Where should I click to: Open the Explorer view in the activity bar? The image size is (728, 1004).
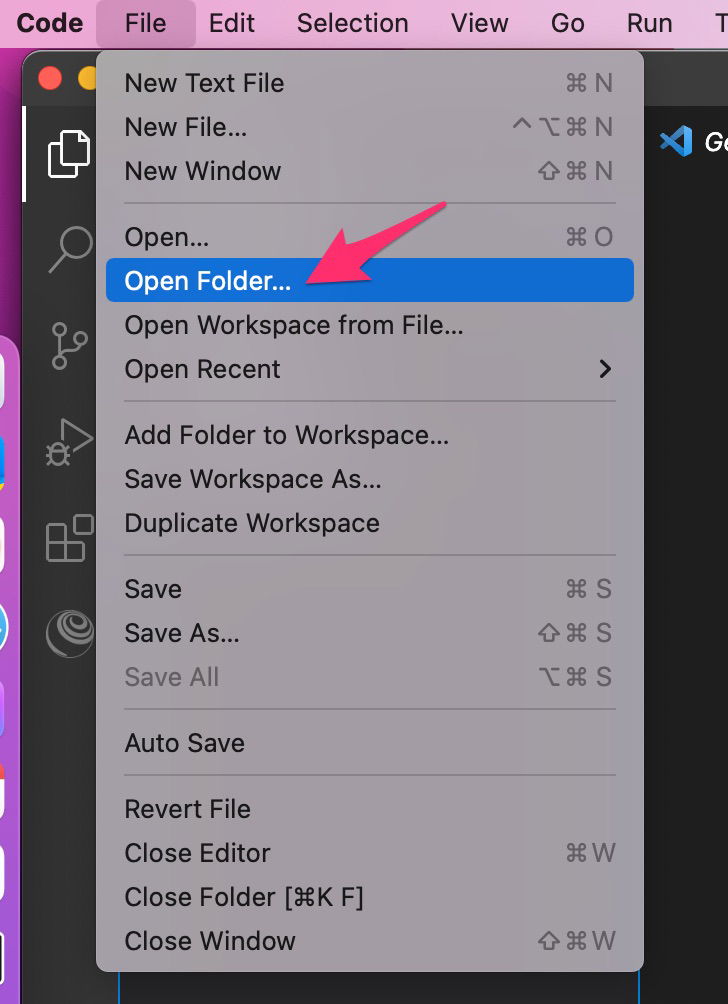click(x=69, y=154)
